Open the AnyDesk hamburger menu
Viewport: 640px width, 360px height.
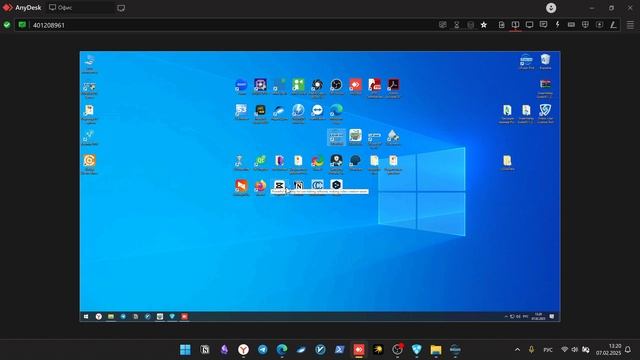(630, 25)
